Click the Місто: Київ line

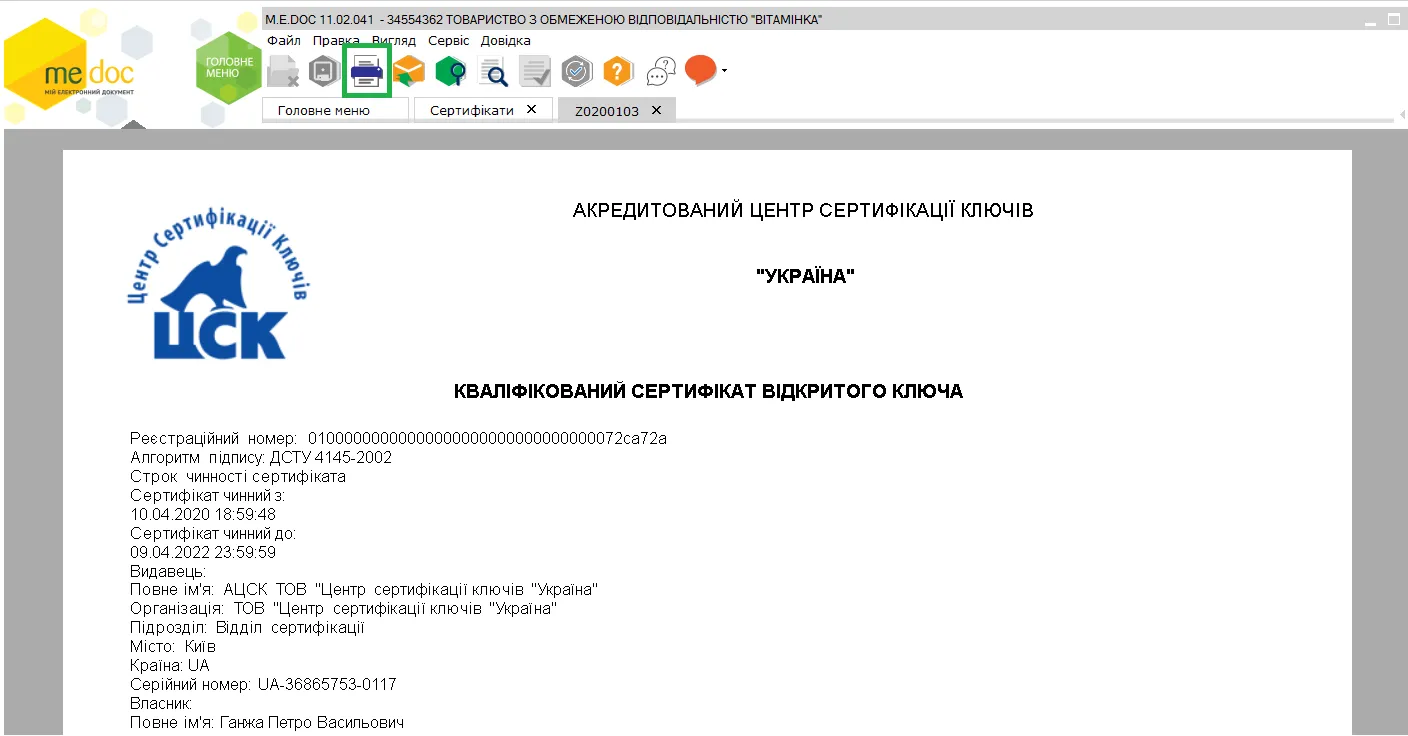pyautogui.click(x=173, y=647)
